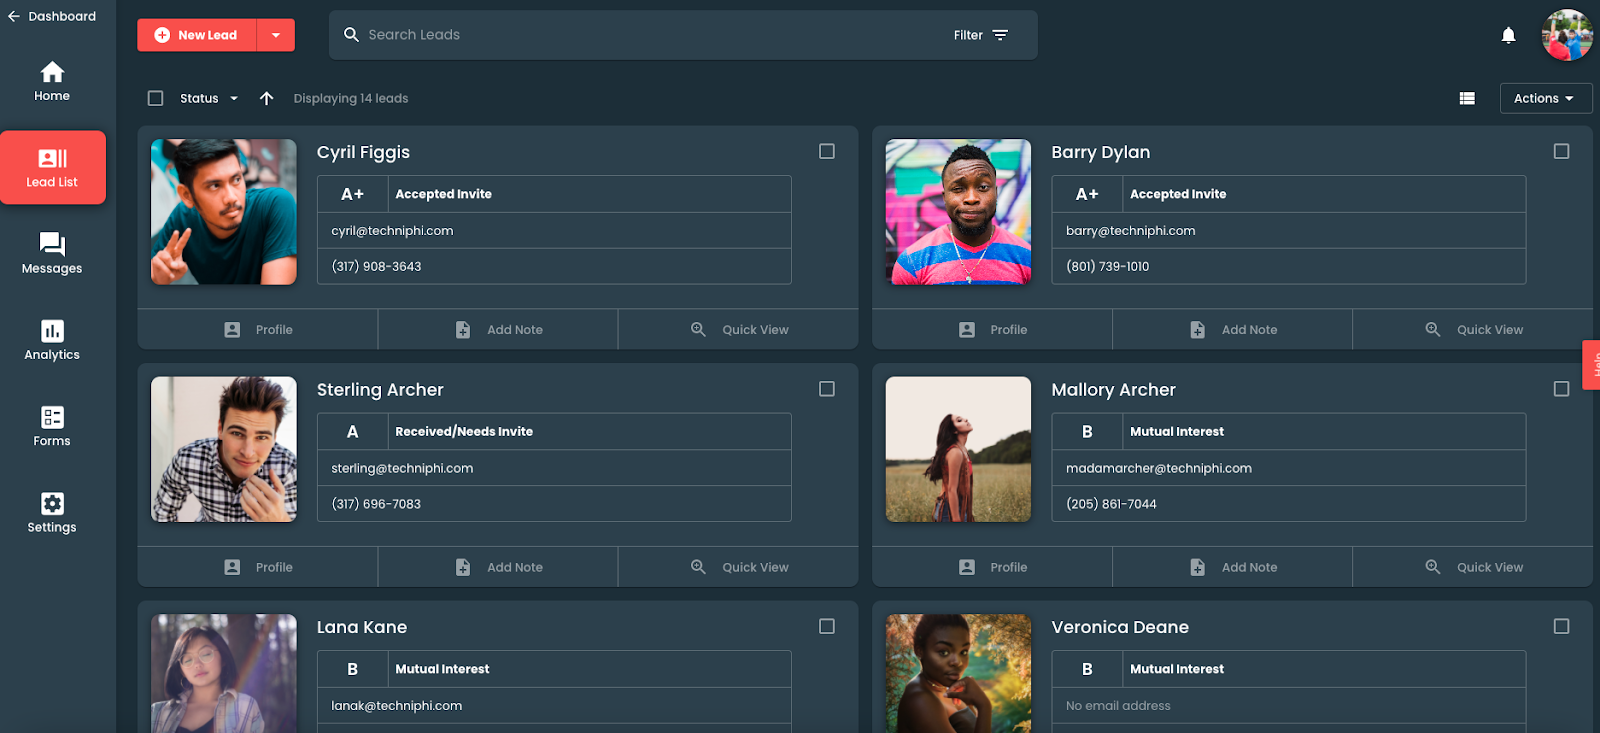
Task: Open the Actions dropdown menu
Action: coord(1545,98)
